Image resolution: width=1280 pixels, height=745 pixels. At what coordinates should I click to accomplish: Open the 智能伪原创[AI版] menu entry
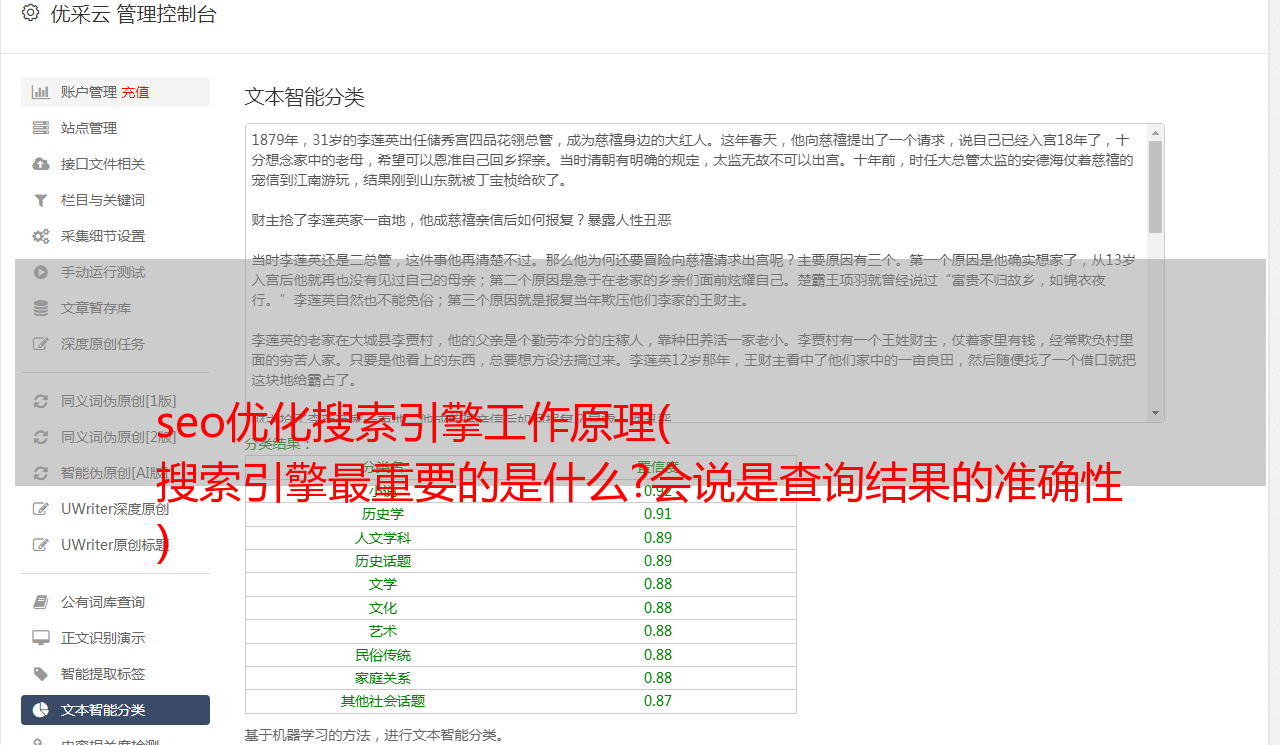115,473
